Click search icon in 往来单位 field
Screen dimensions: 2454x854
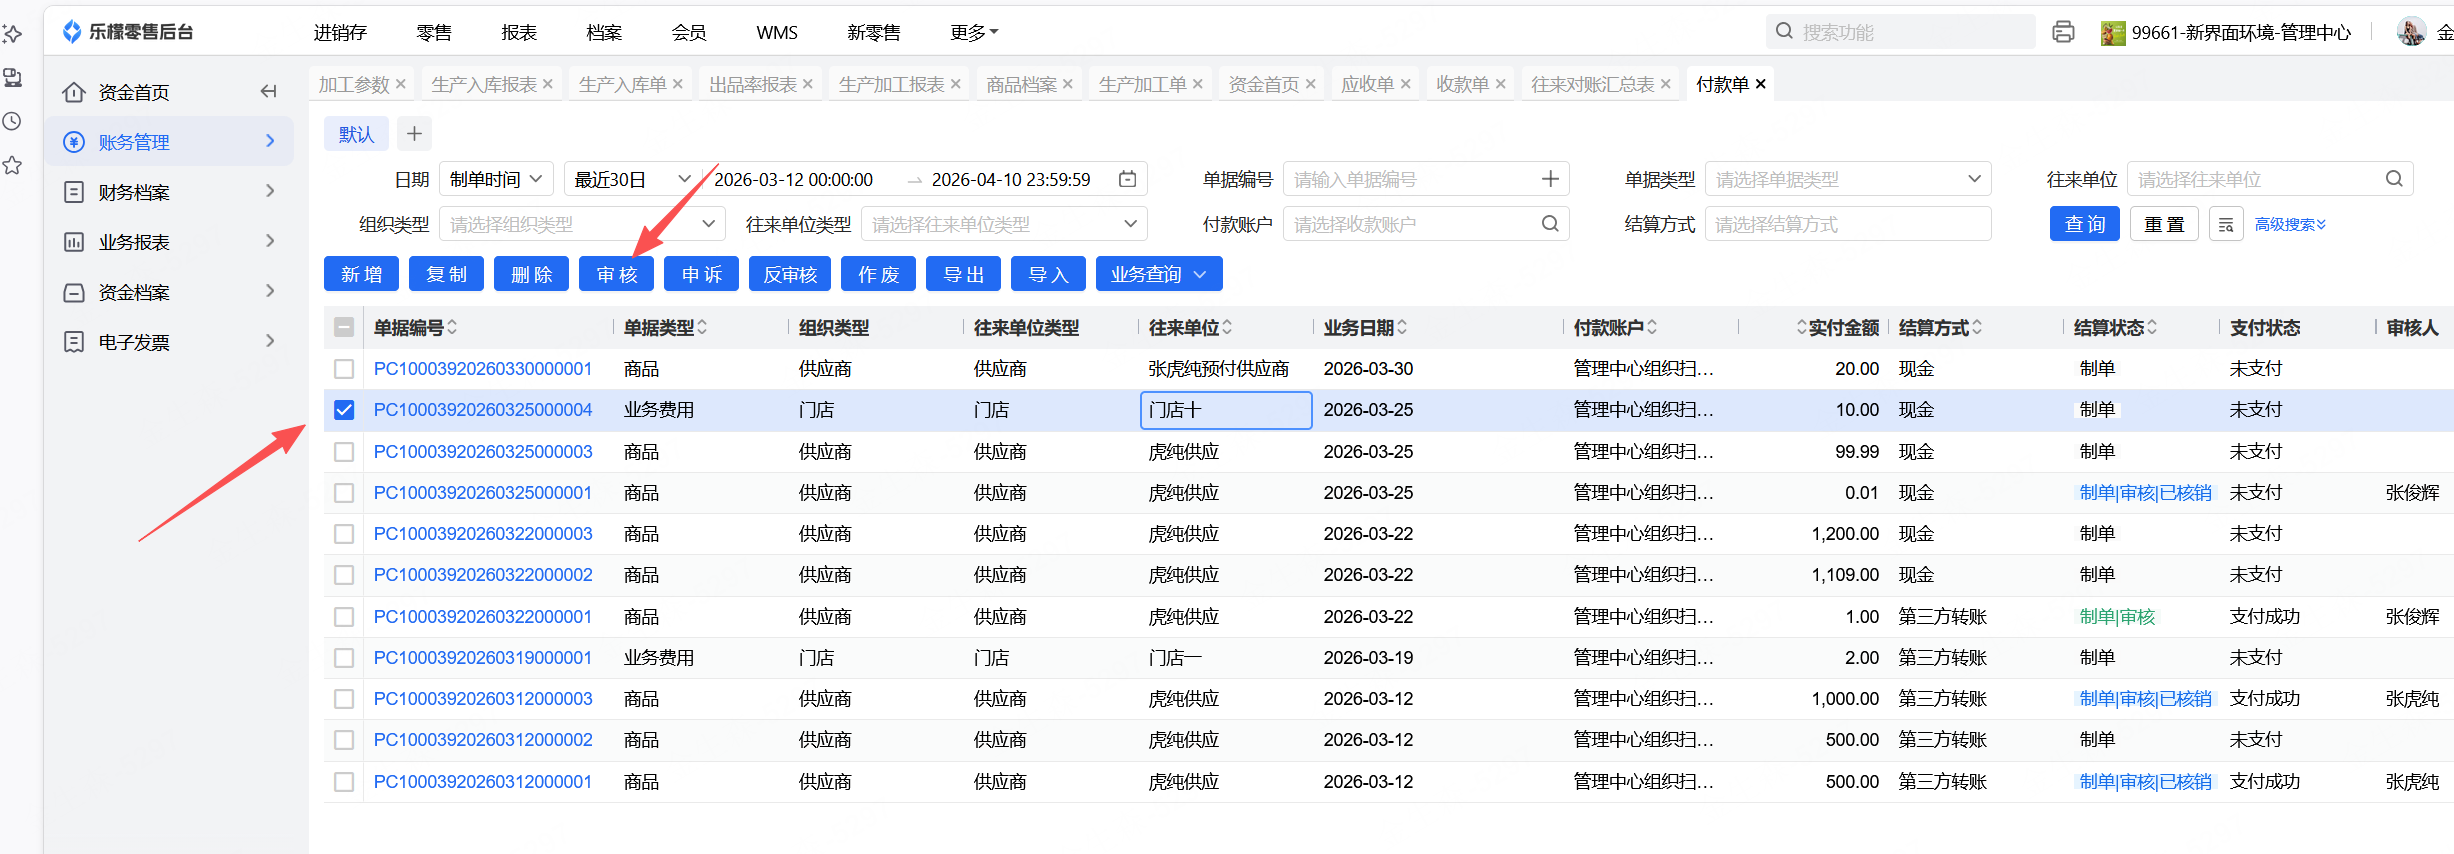2394,179
